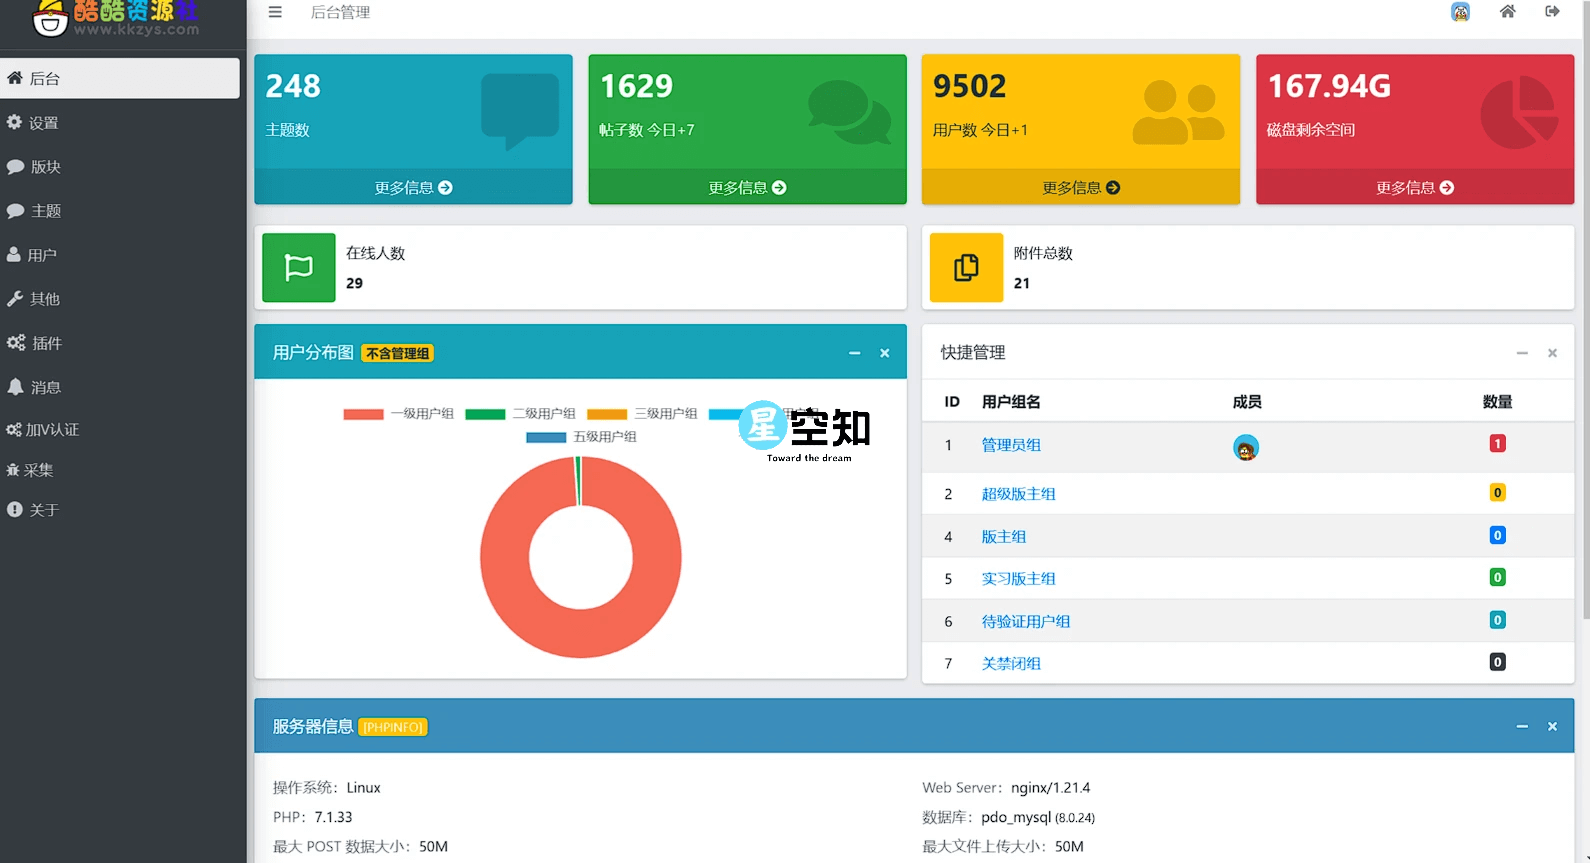The width and height of the screenshot is (1590, 863).
Task: Open the 超级版主组 link
Action: (1018, 494)
